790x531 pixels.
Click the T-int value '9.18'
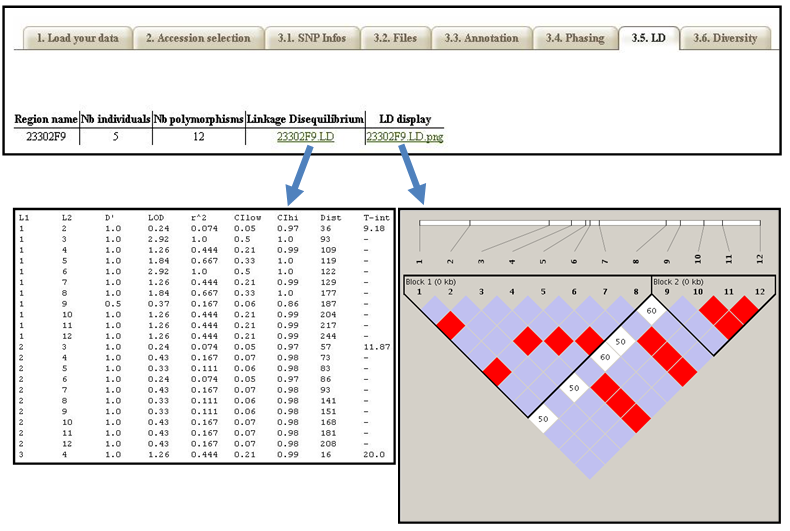pyautogui.click(x=374, y=228)
